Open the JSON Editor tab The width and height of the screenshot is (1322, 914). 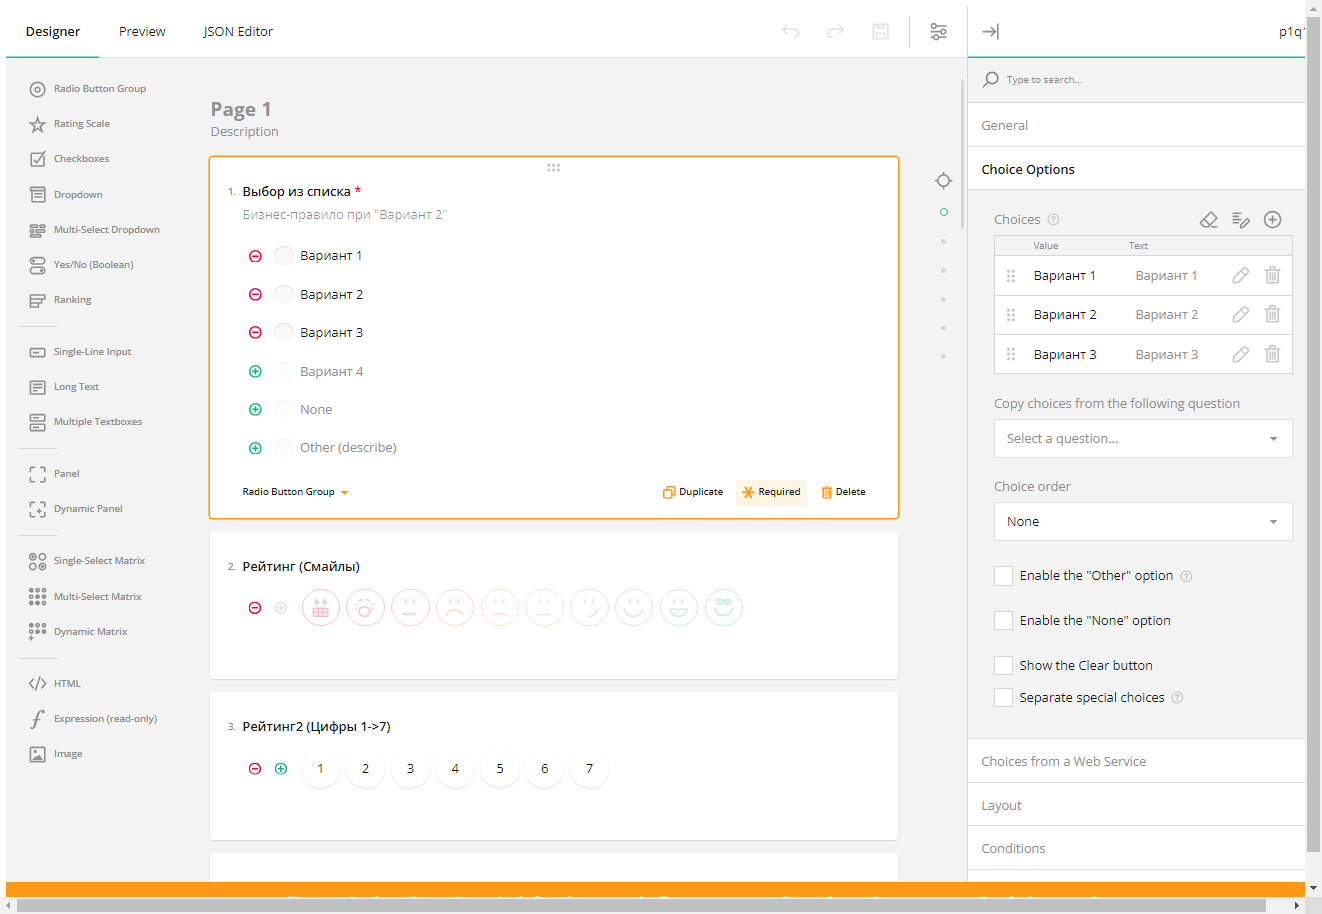pos(238,31)
